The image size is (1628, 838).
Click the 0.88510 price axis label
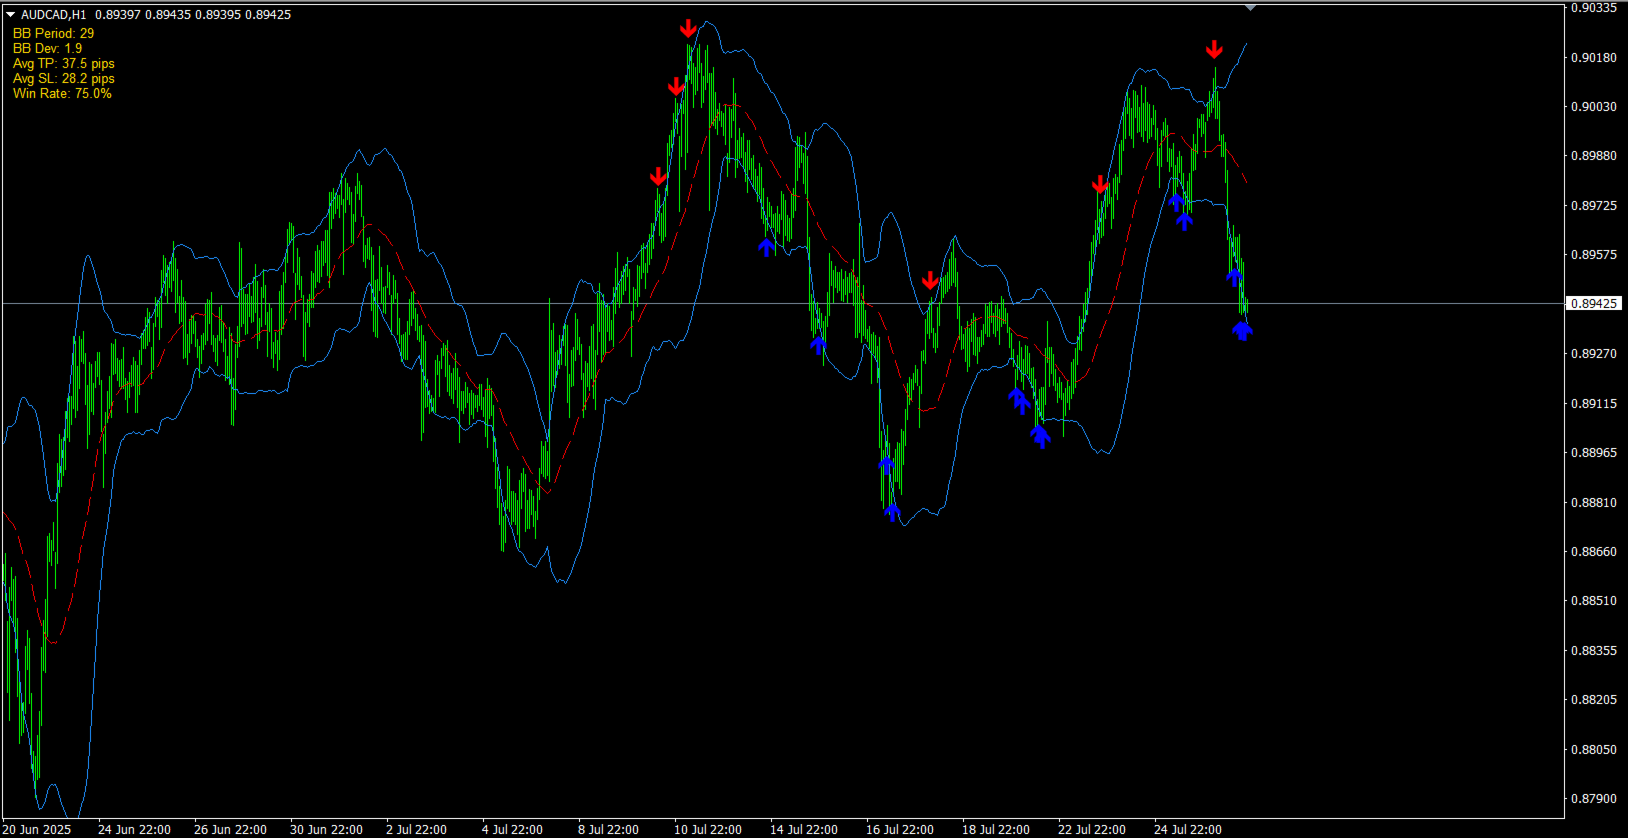[x=1594, y=600]
